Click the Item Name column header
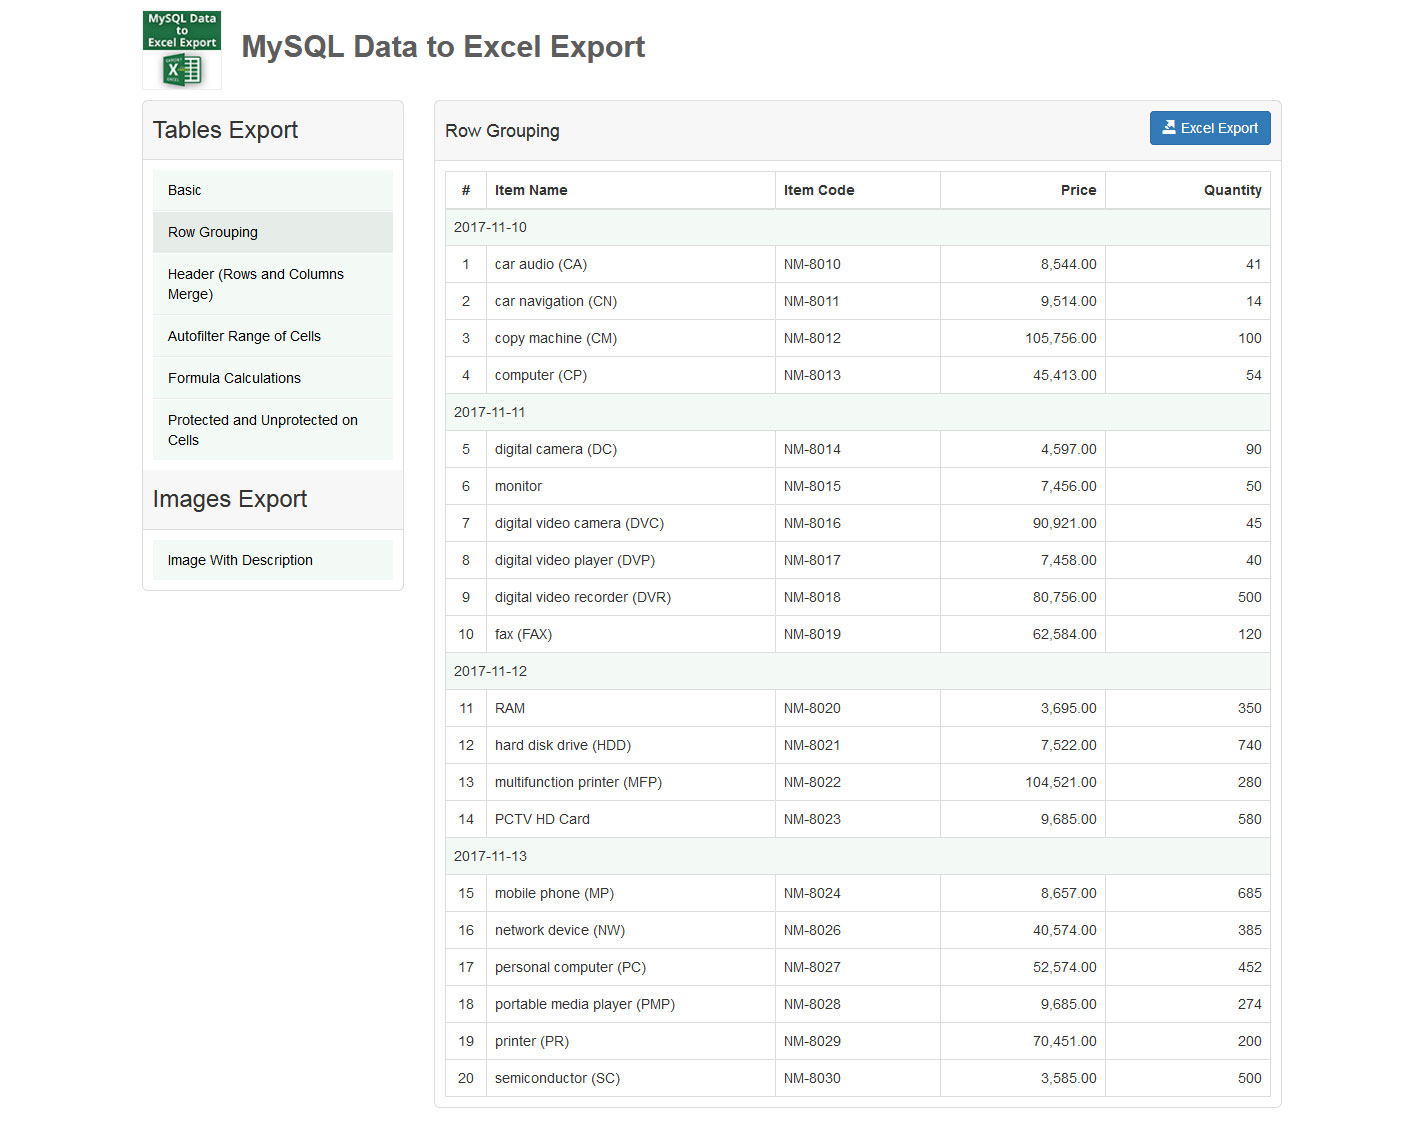The image size is (1423, 1128). 530,190
